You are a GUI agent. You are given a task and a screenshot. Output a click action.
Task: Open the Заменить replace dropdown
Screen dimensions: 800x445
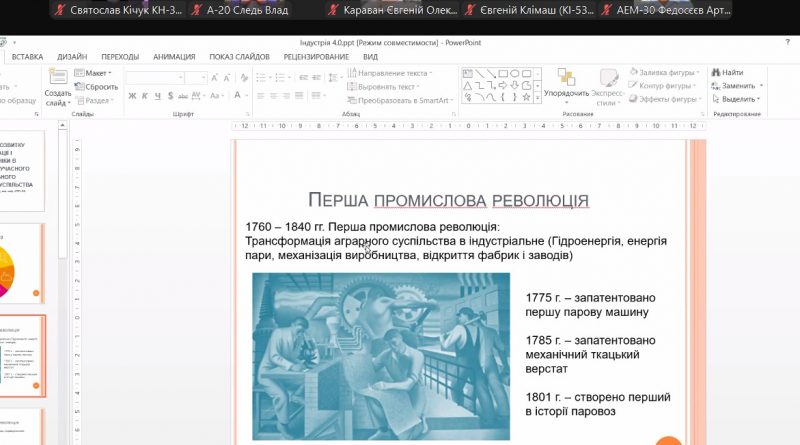737,86
